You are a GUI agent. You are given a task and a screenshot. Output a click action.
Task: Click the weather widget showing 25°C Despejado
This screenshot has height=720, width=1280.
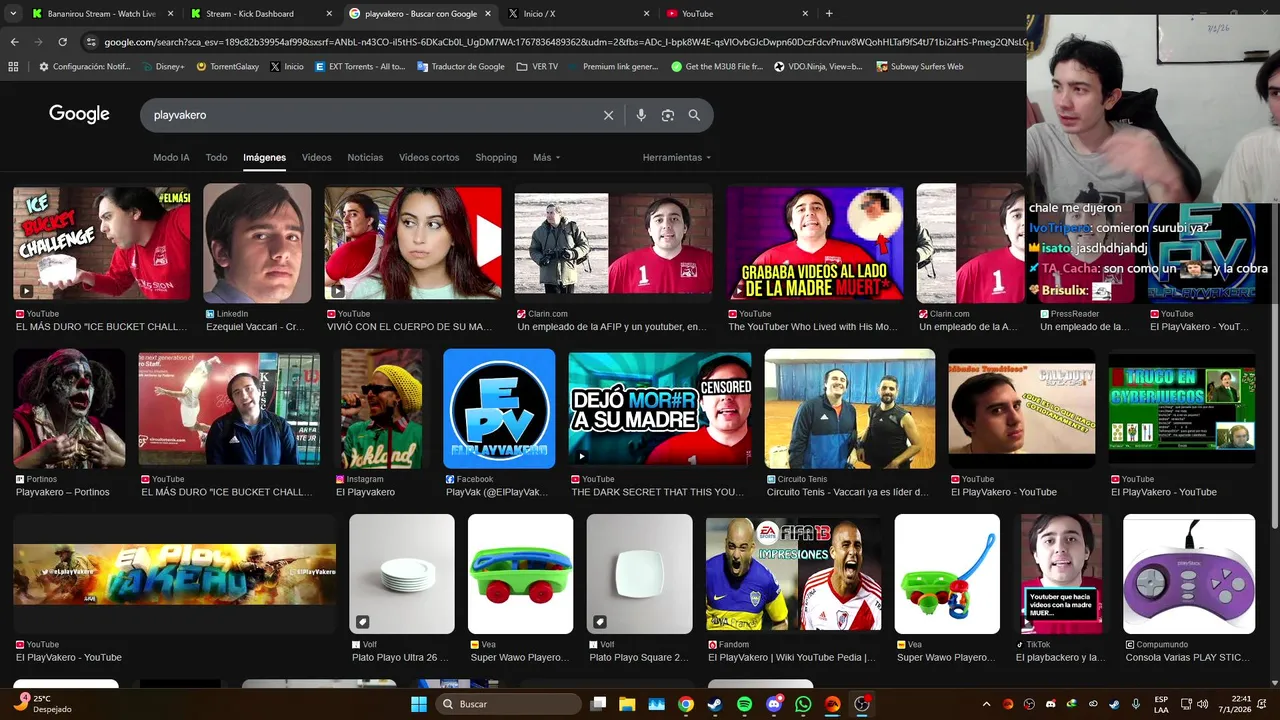point(42,704)
